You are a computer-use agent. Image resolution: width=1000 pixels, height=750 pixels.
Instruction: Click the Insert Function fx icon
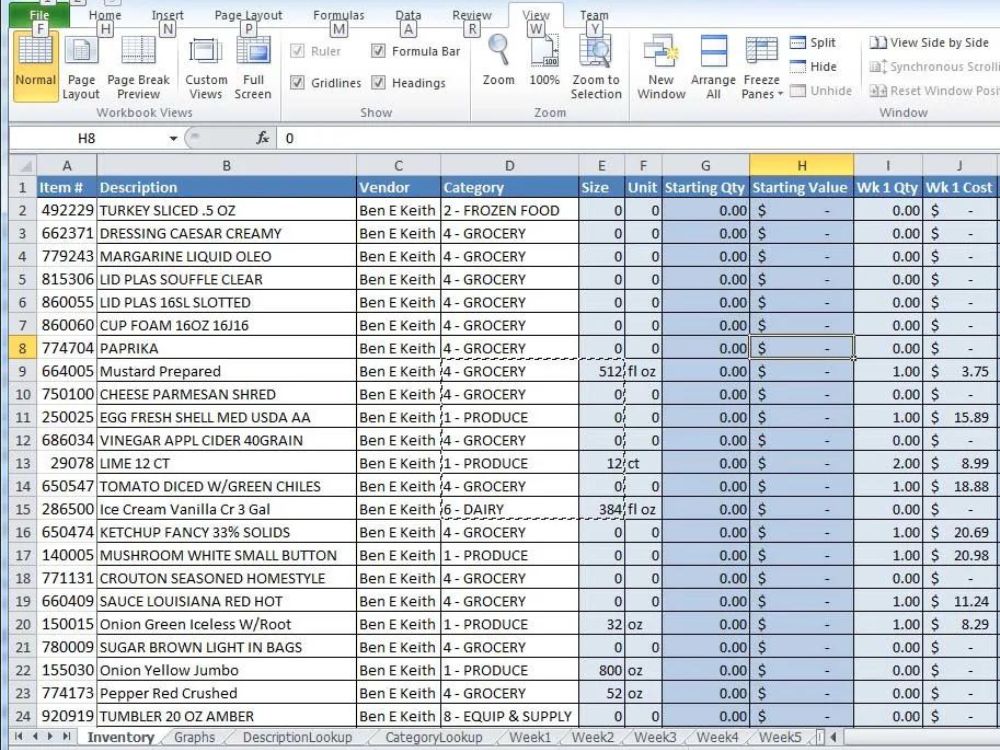(262, 138)
